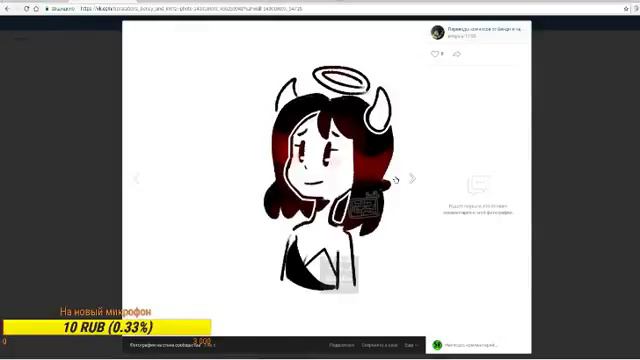Click the post date under the community name
The height and width of the screenshot is (360, 640).
click(462, 36)
